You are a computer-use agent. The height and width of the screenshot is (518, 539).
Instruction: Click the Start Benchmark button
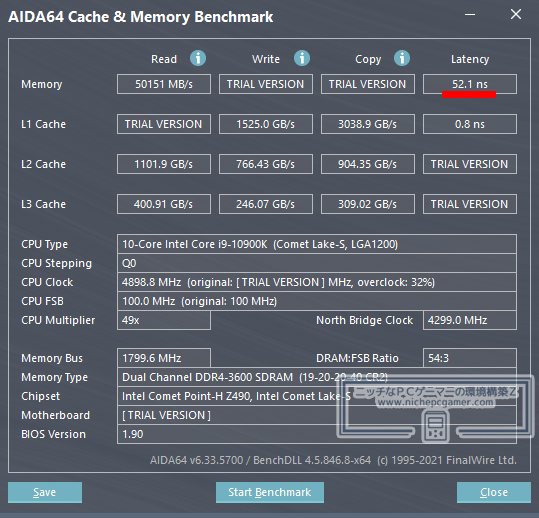(270, 492)
